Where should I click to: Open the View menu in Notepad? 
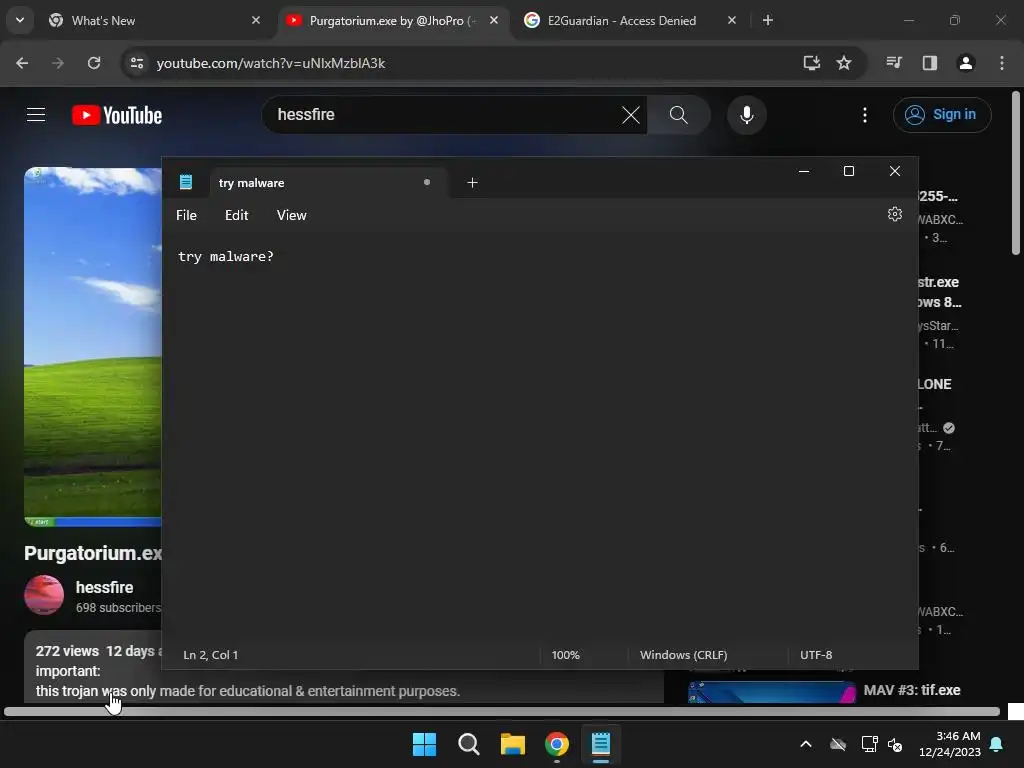click(x=291, y=215)
